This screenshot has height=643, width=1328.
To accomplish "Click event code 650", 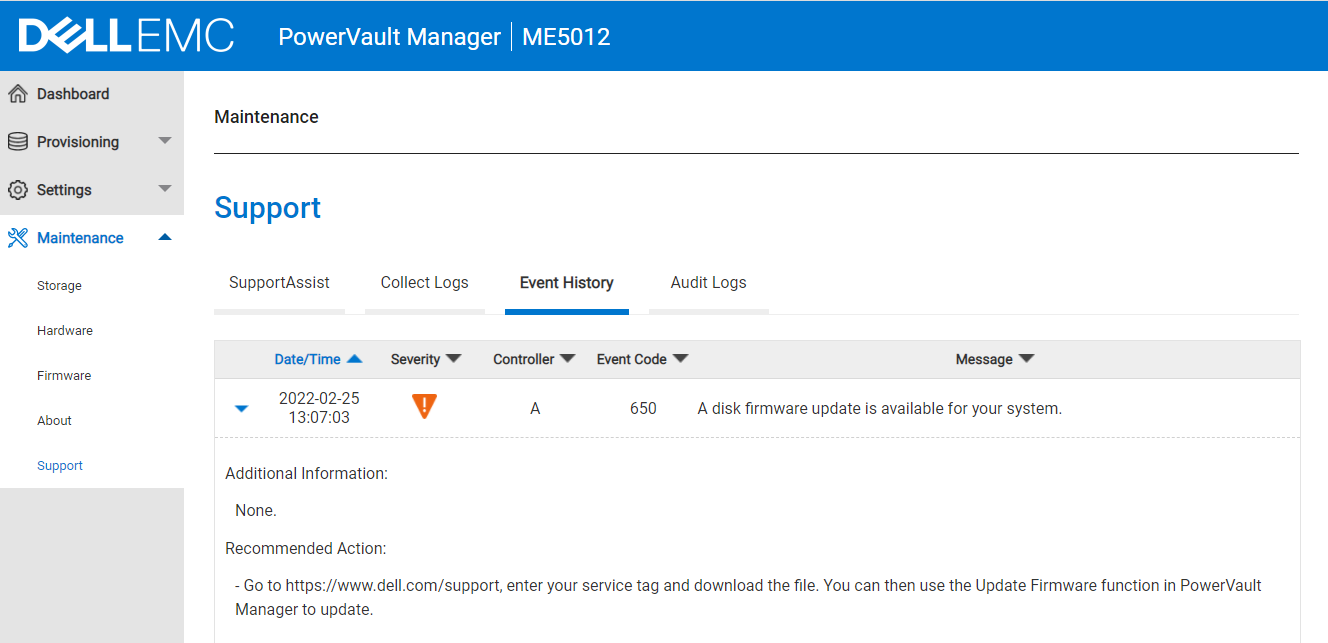I will tap(643, 408).
